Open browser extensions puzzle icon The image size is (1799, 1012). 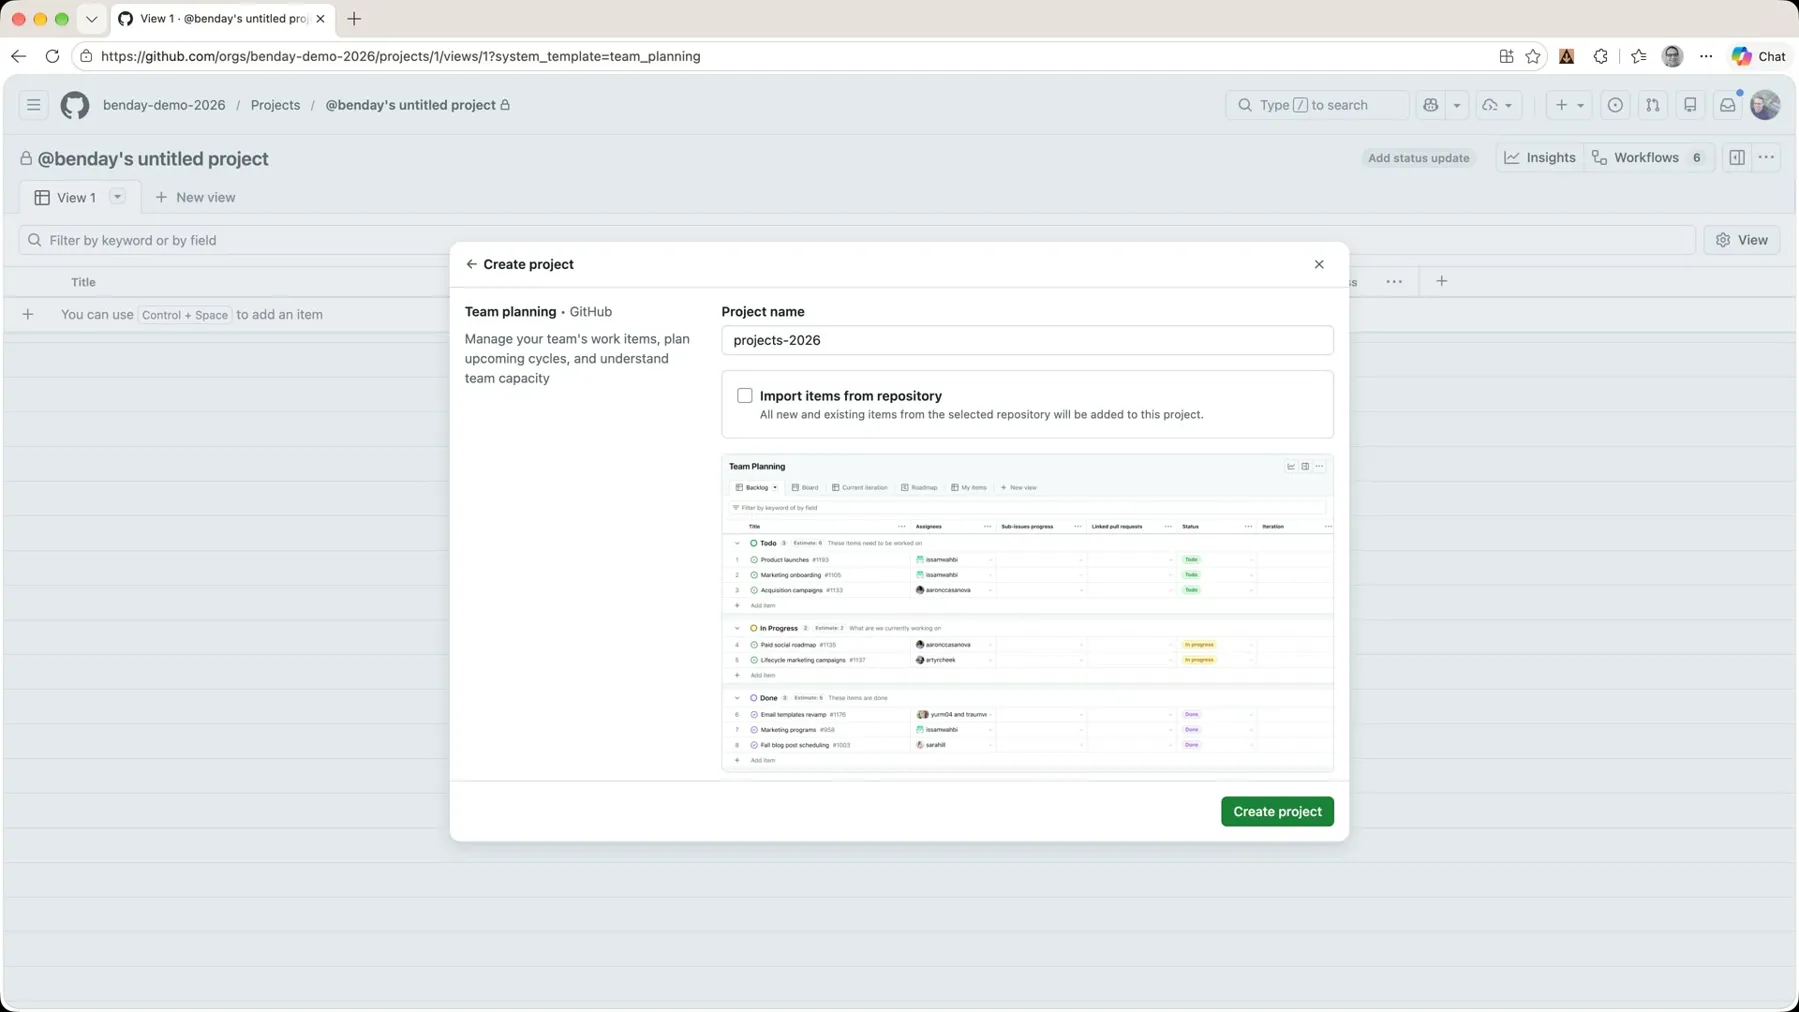(1600, 56)
